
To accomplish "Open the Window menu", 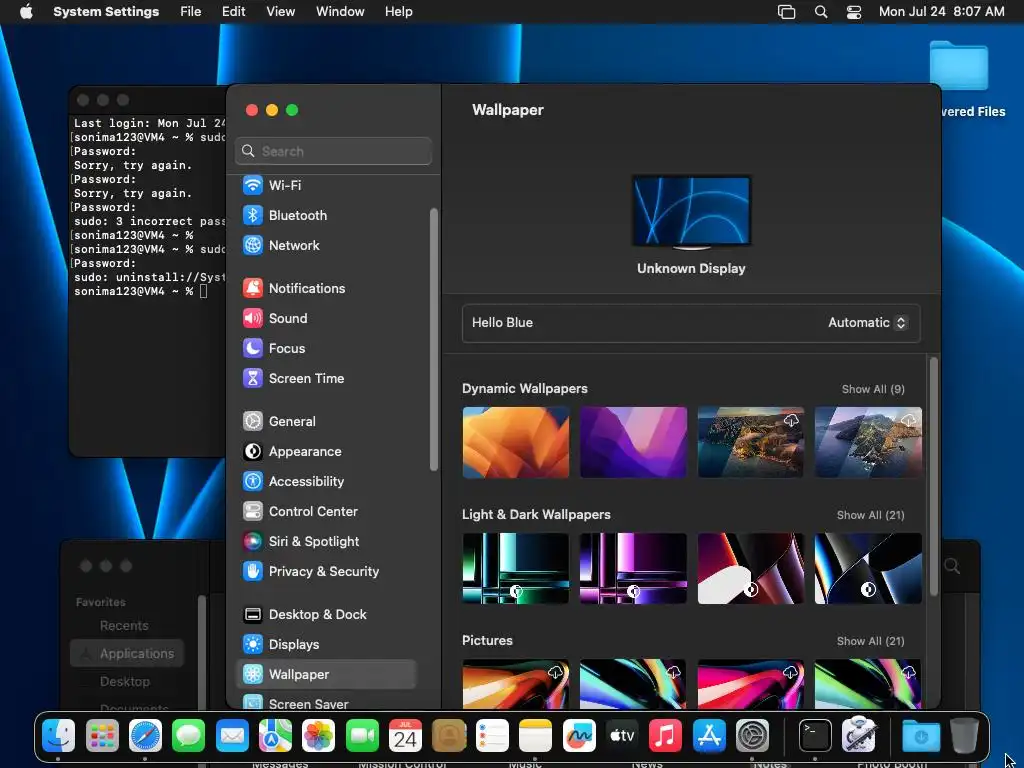I will pyautogui.click(x=340, y=12).
